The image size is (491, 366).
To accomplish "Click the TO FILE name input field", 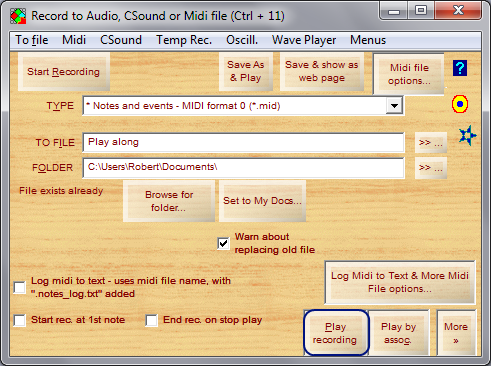I will tap(243, 142).
